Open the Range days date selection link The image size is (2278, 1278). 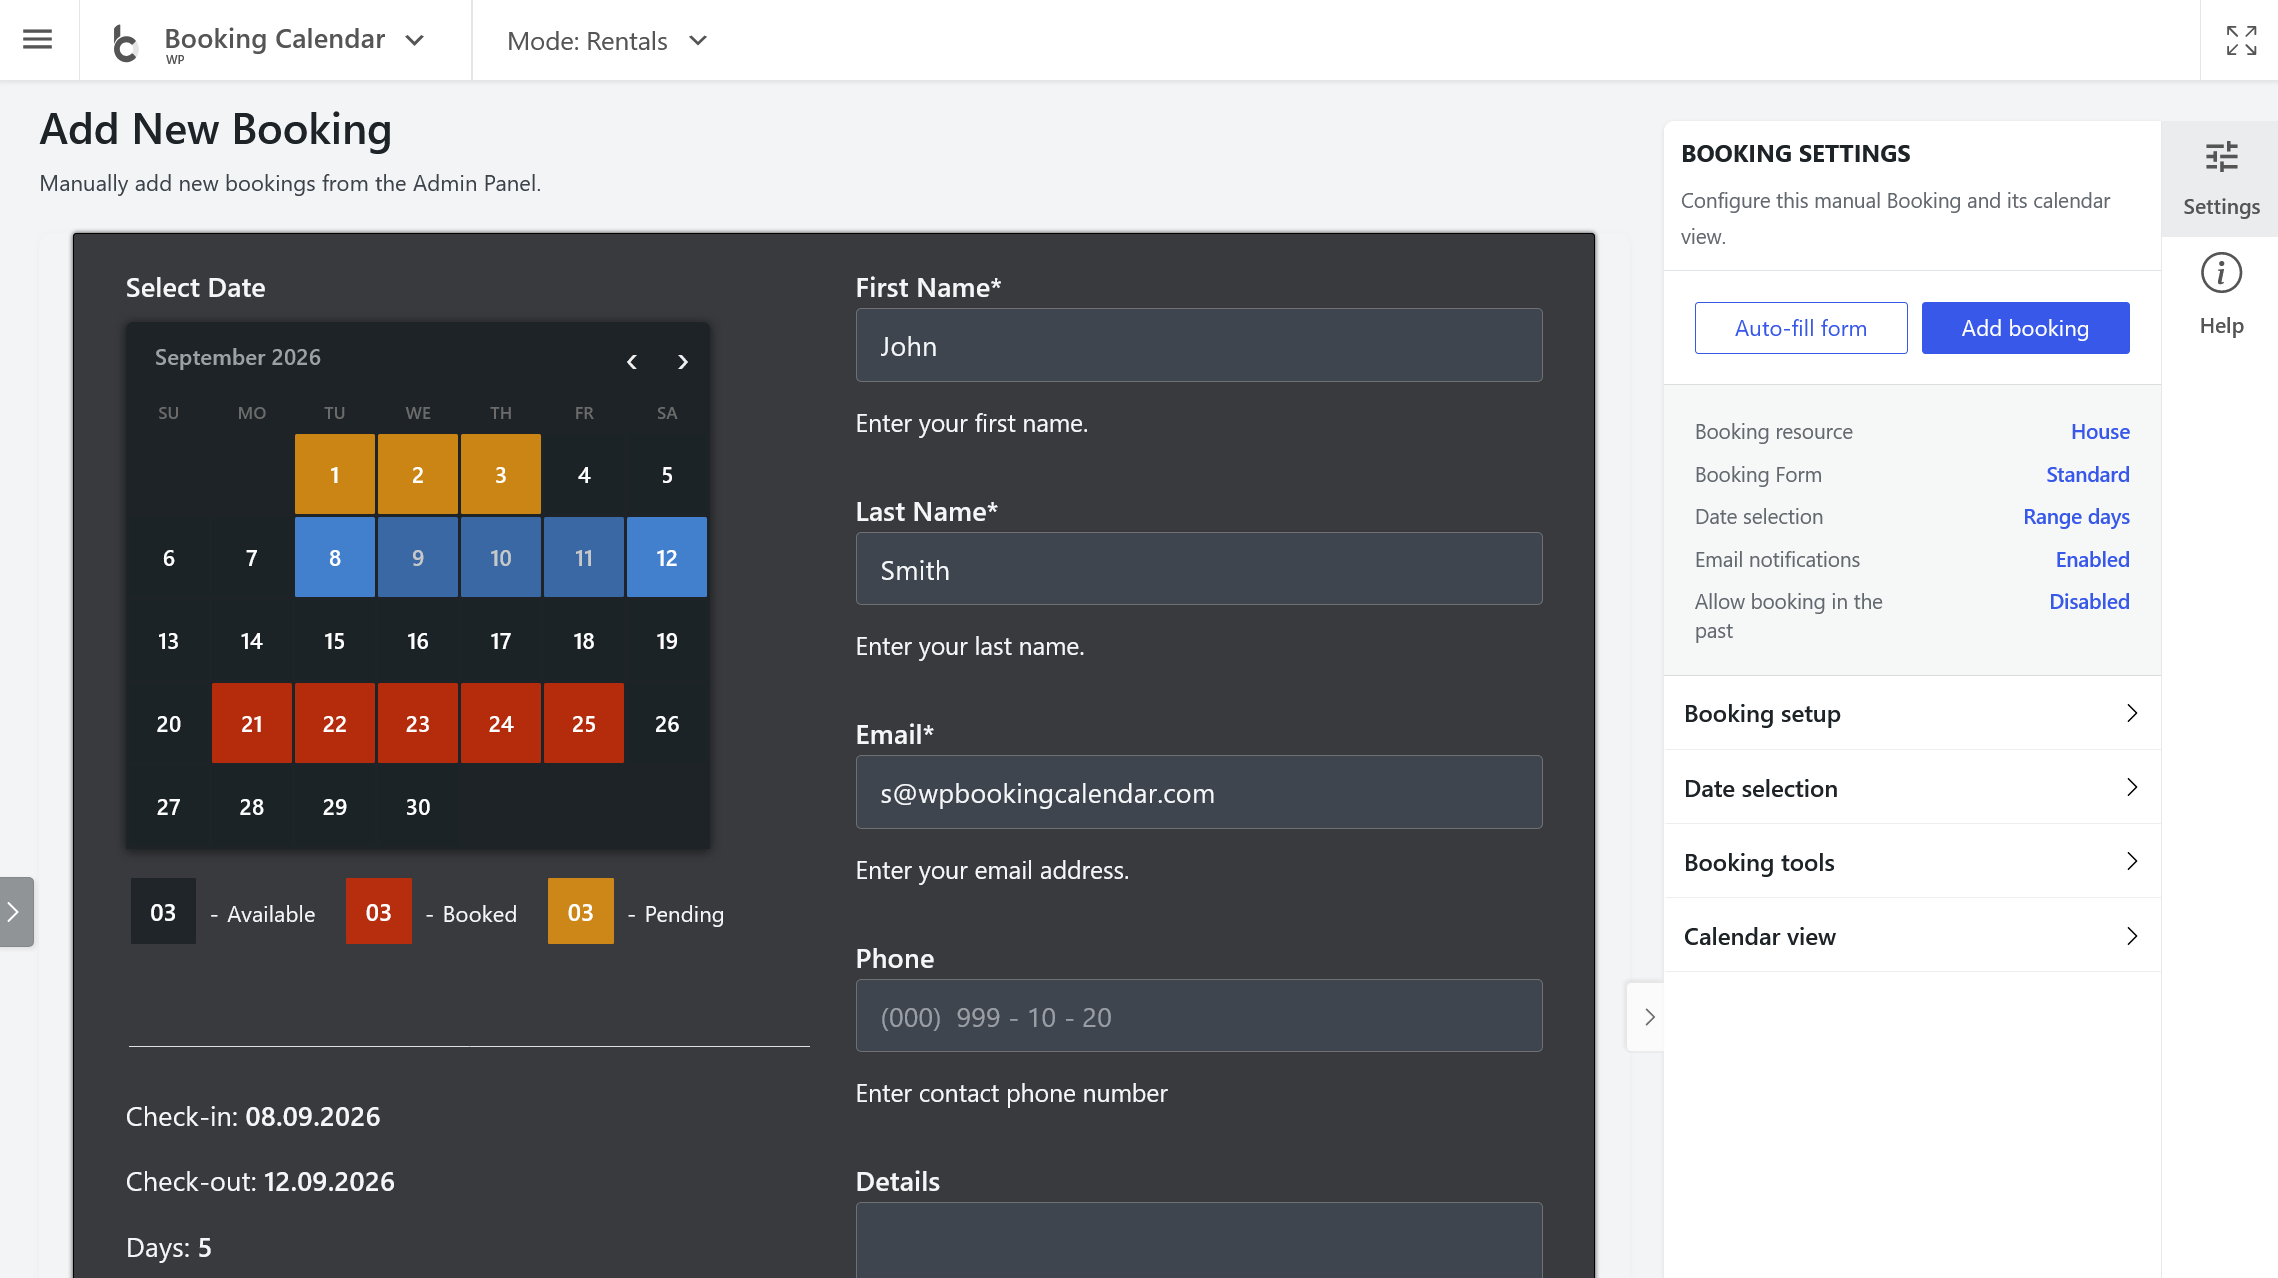(2076, 517)
